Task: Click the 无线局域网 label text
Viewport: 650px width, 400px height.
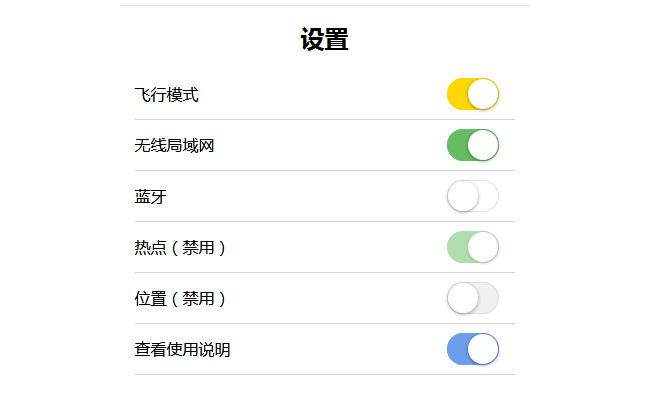Action: tap(175, 146)
